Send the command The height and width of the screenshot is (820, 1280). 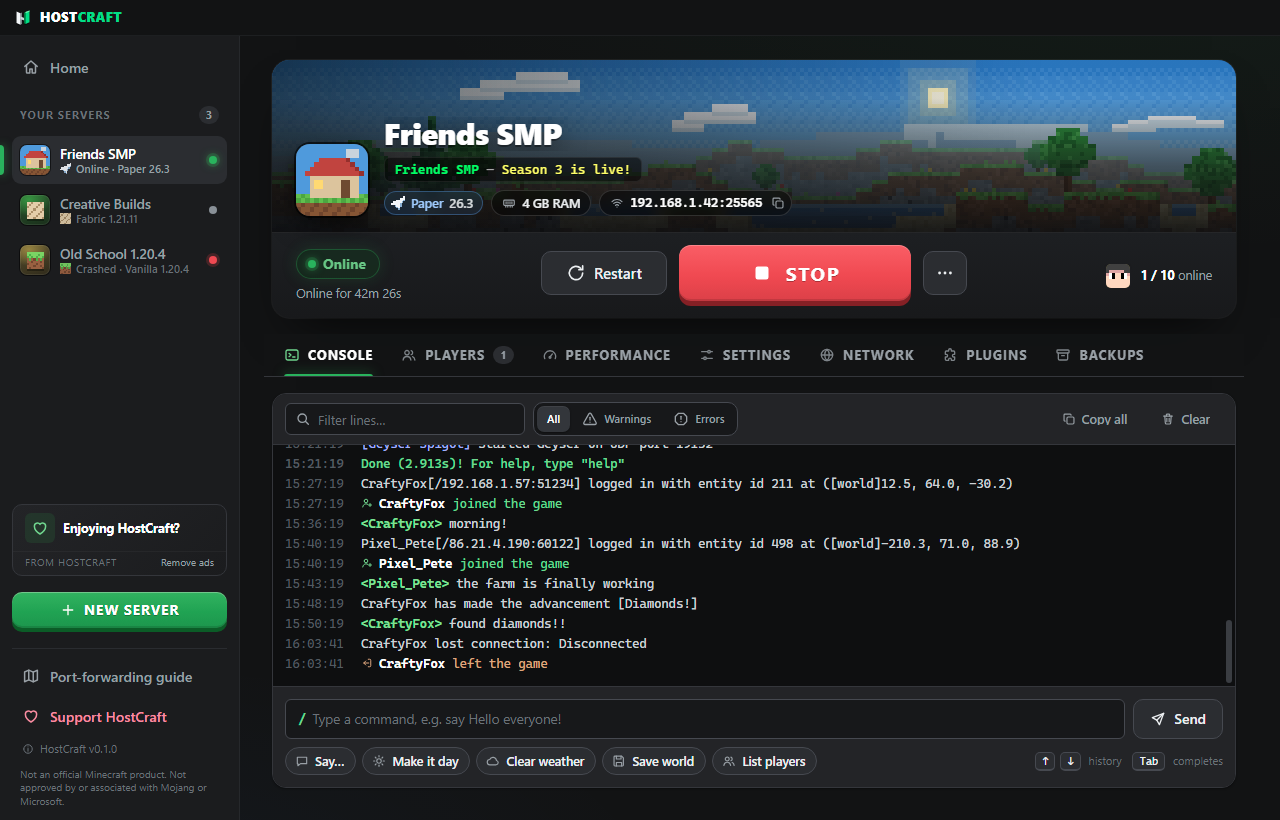1178,719
